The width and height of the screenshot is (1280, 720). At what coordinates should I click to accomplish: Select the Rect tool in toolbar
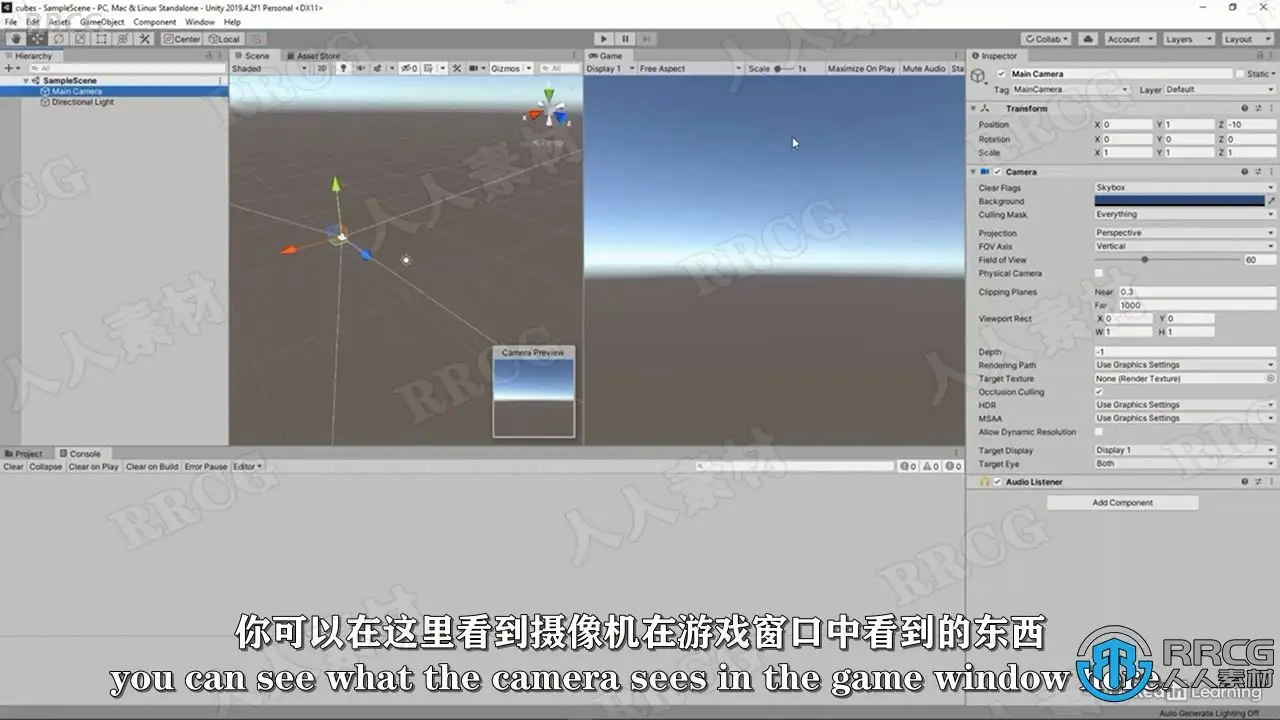[x=101, y=39]
